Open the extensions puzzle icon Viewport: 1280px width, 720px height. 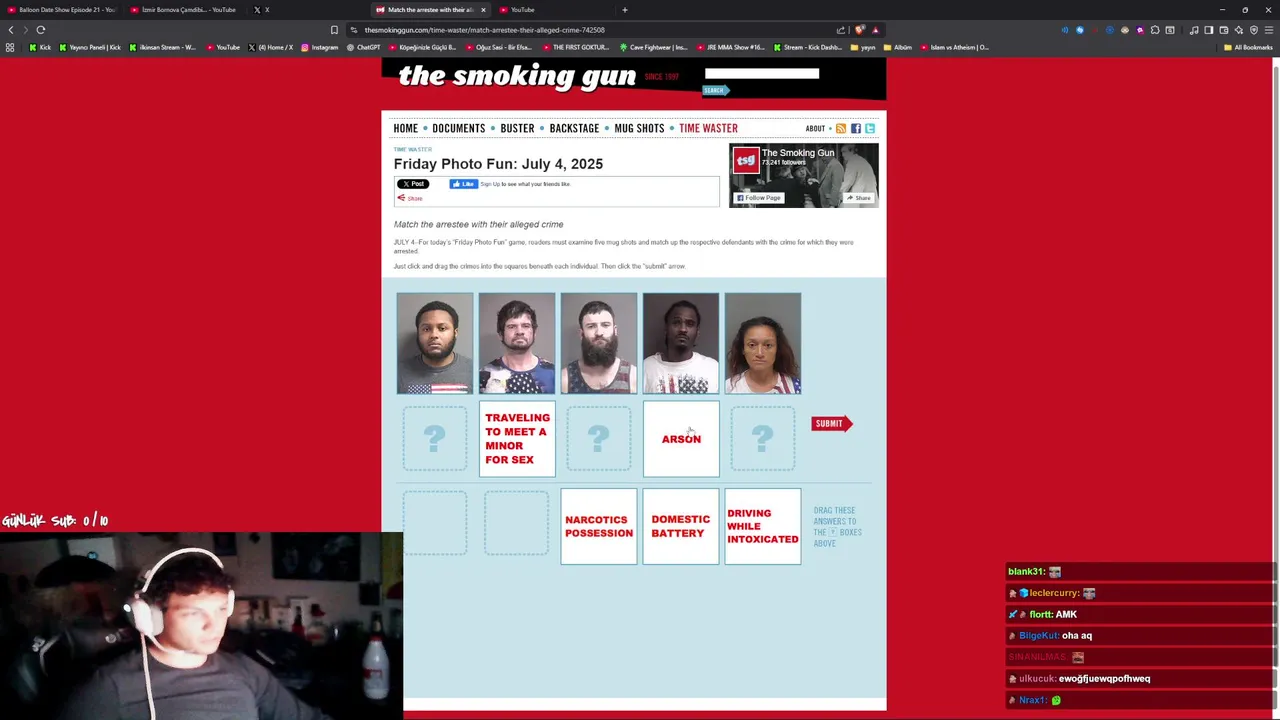tap(1155, 30)
